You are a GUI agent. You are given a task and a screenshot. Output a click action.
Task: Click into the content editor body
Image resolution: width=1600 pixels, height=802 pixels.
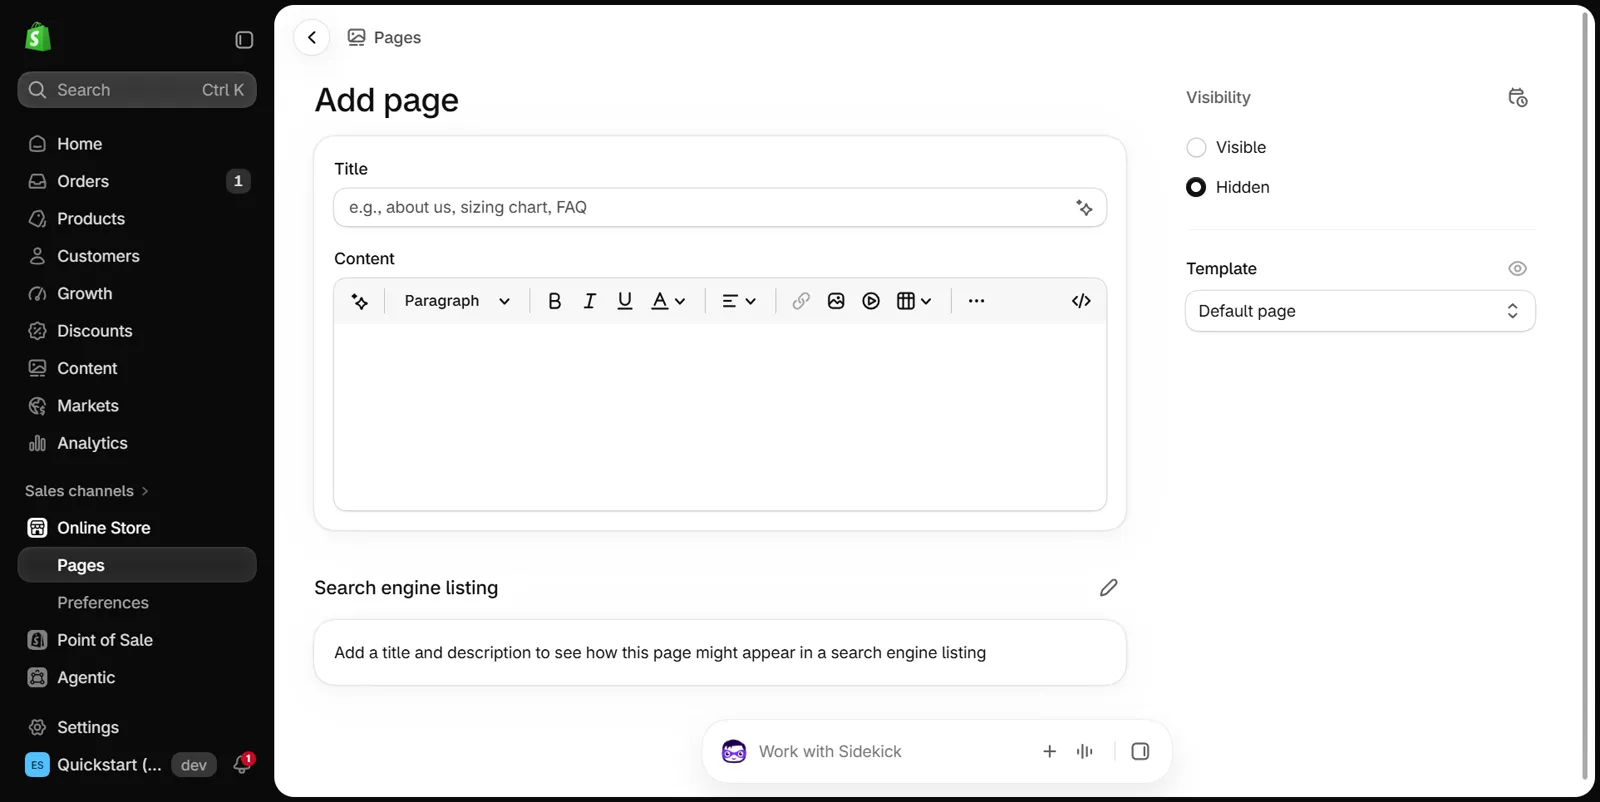coord(720,416)
